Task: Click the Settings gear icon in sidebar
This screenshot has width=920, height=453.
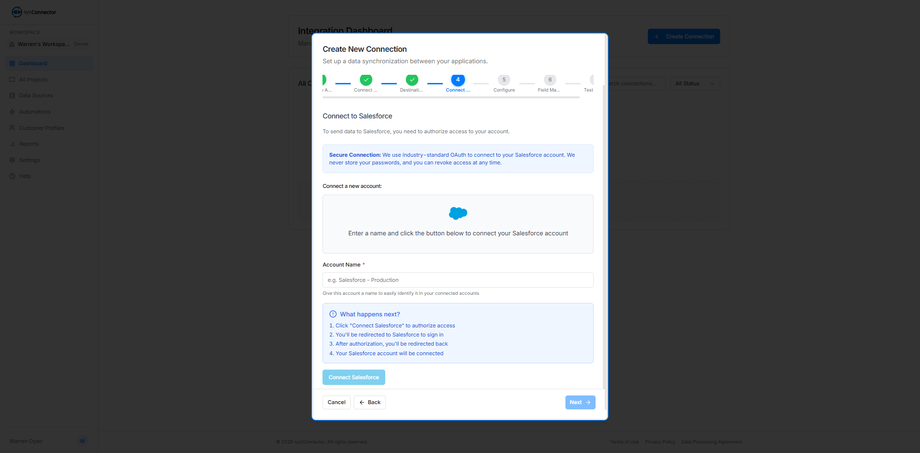Action: (x=12, y=160)
